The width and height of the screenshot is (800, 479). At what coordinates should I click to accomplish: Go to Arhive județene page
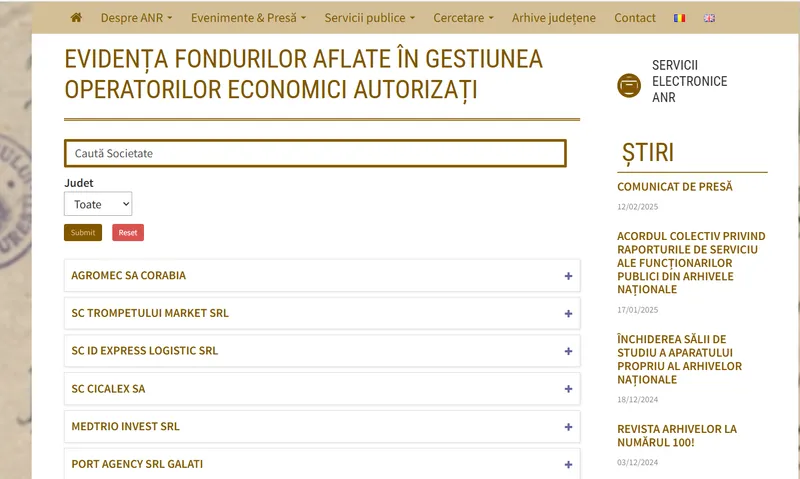[x=553, y=18]
